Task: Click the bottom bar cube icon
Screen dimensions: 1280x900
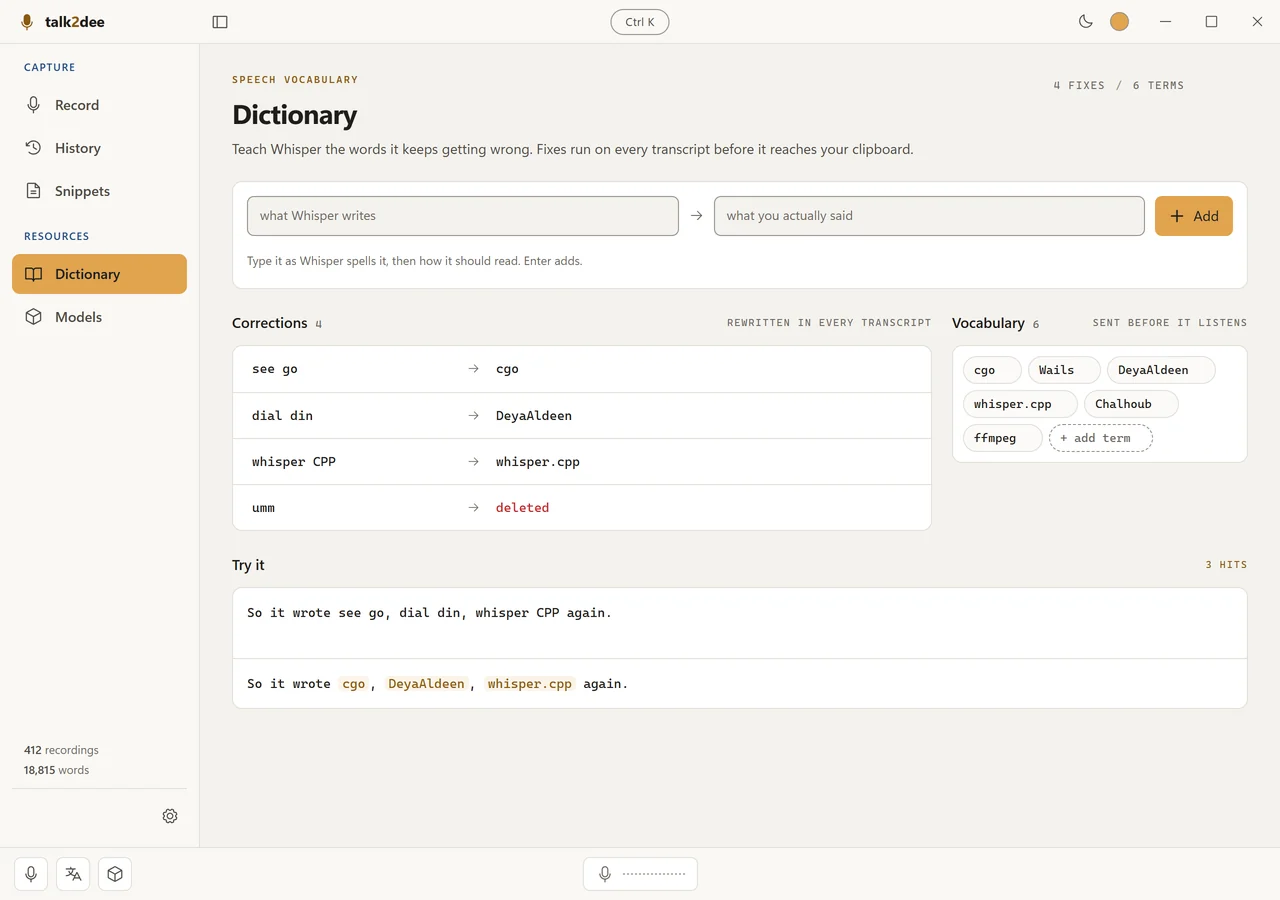Action: (115, 874)
